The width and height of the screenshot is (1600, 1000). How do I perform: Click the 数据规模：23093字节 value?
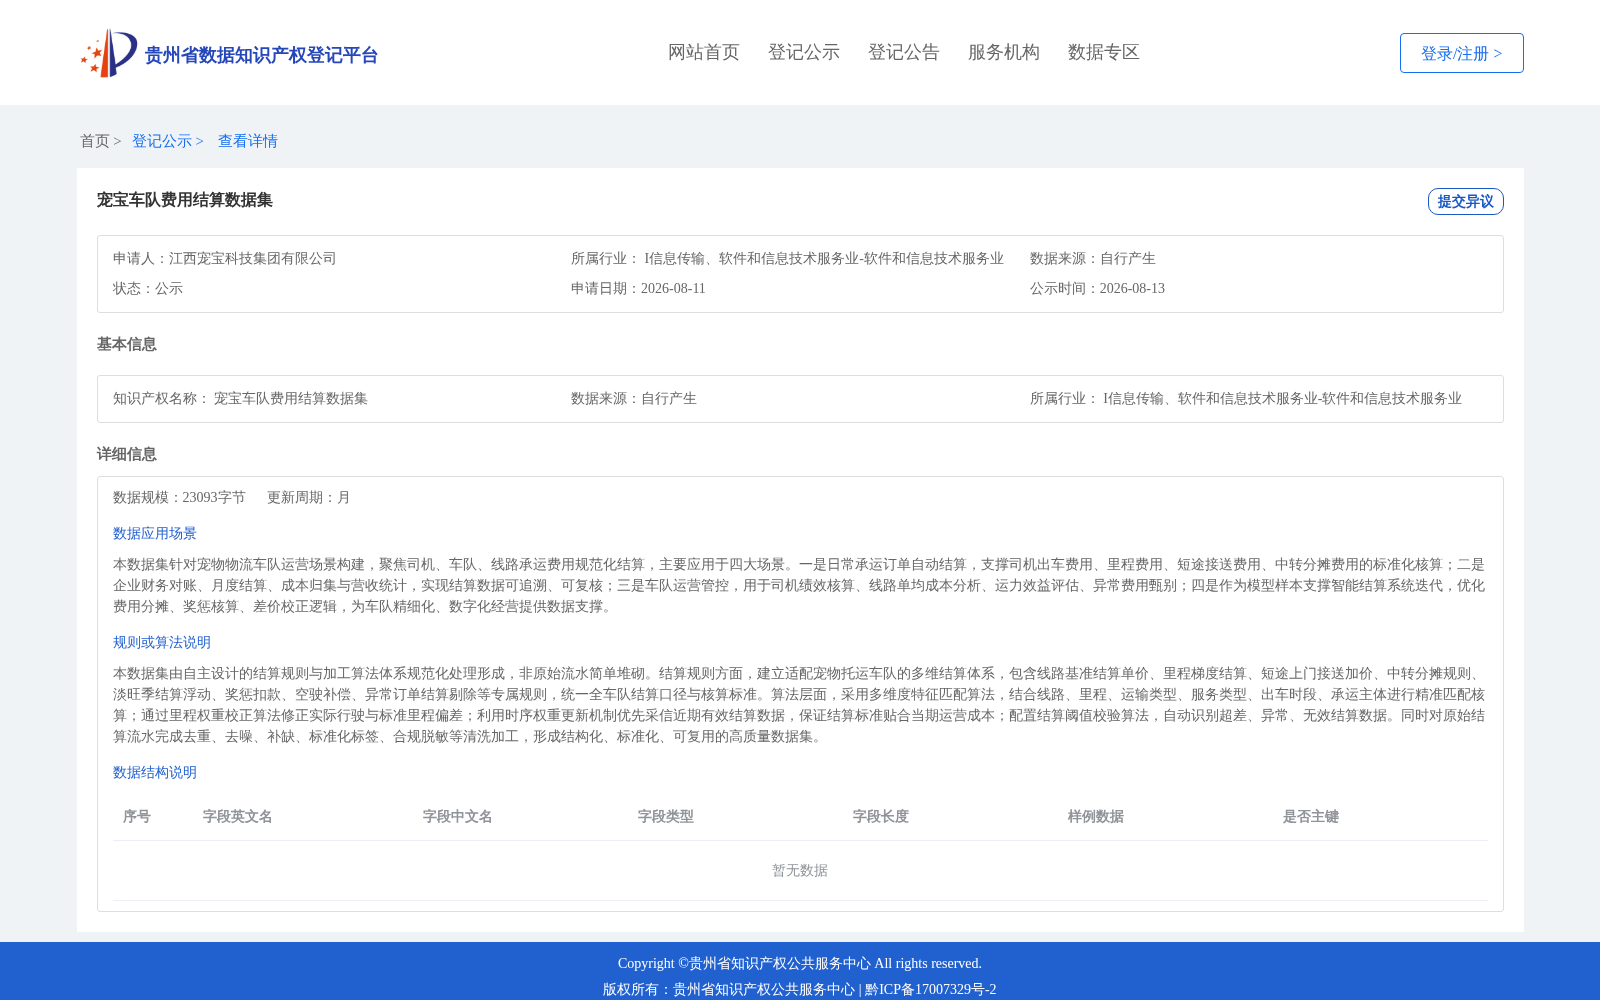coord(179,497)
